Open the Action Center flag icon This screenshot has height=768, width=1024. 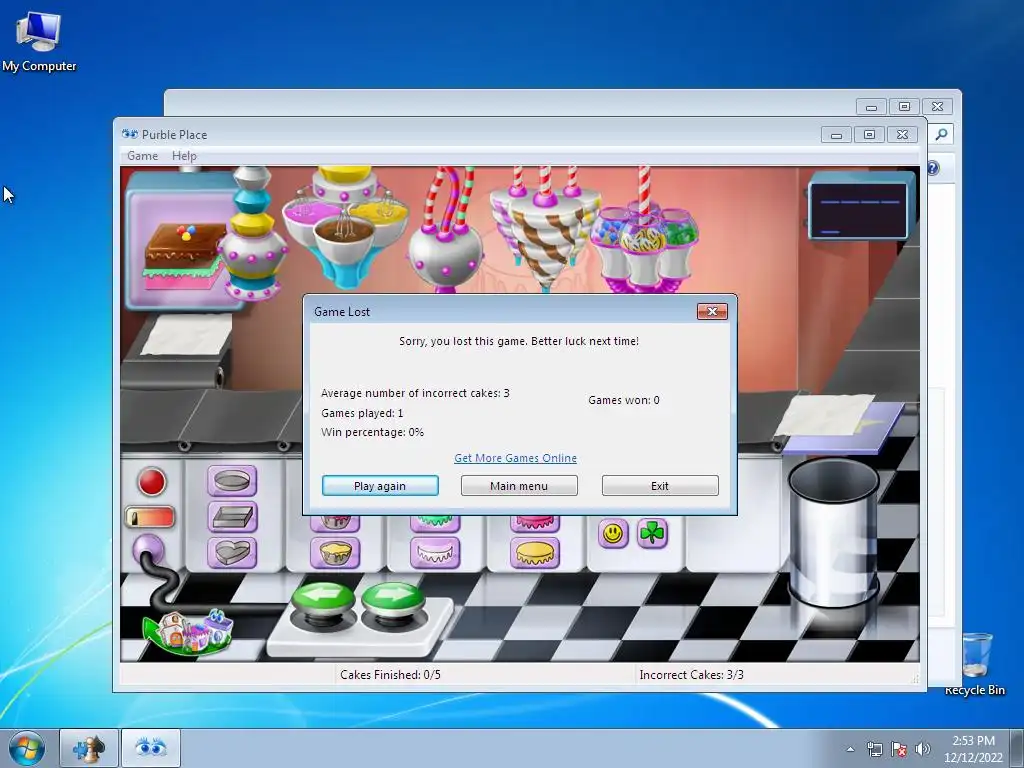pyautogui.click(x=899, y=749)
